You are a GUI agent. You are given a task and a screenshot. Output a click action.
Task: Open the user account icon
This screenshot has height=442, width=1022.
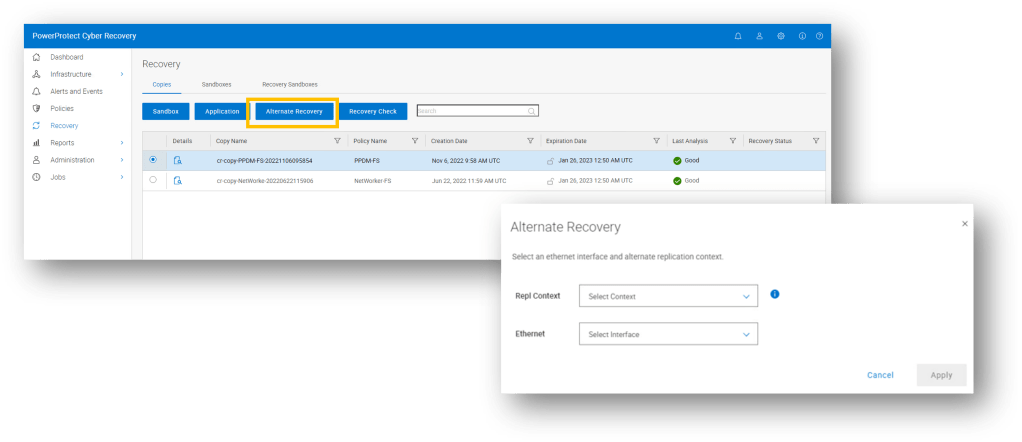(759, 36)
